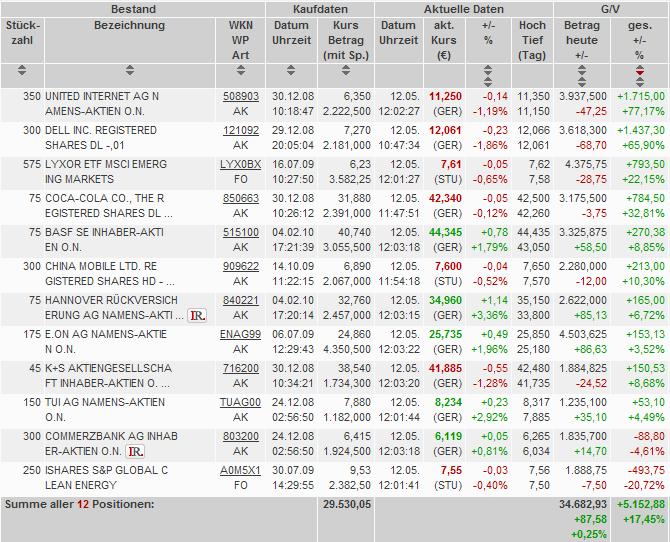670x542 pixels.
Task: Select CHINA MOBILE LTD. position name
Action: click(110, 274)
